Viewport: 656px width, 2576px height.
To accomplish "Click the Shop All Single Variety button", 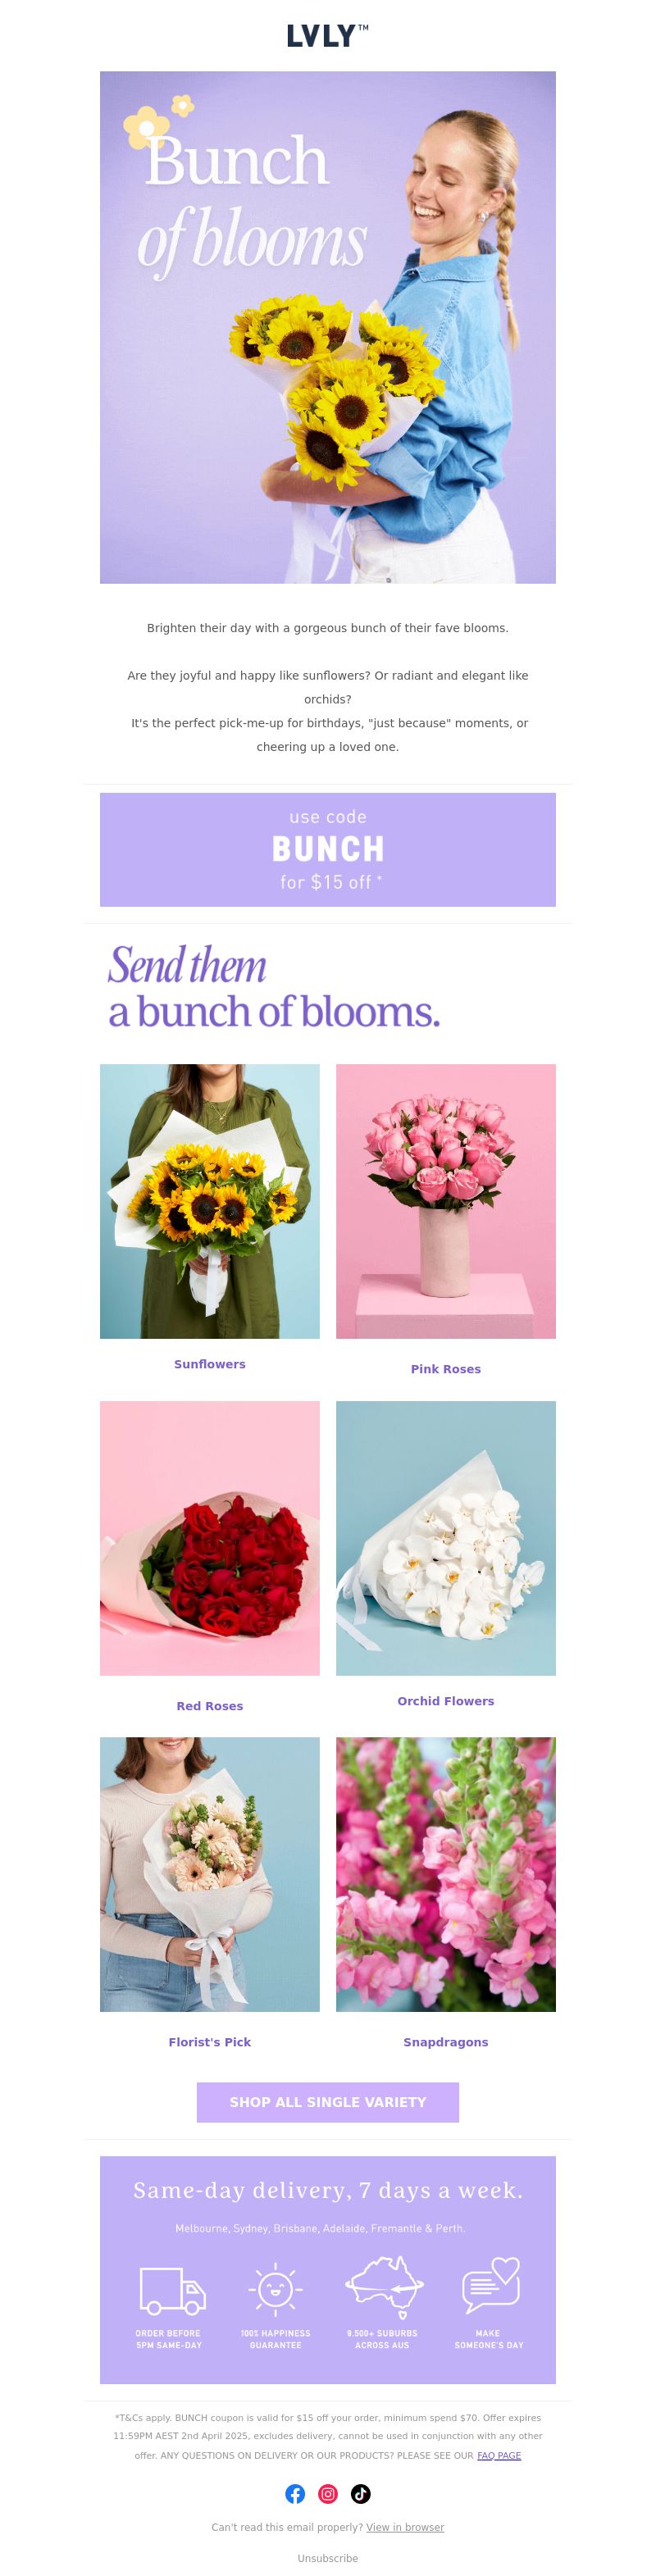I will 328,2102.
